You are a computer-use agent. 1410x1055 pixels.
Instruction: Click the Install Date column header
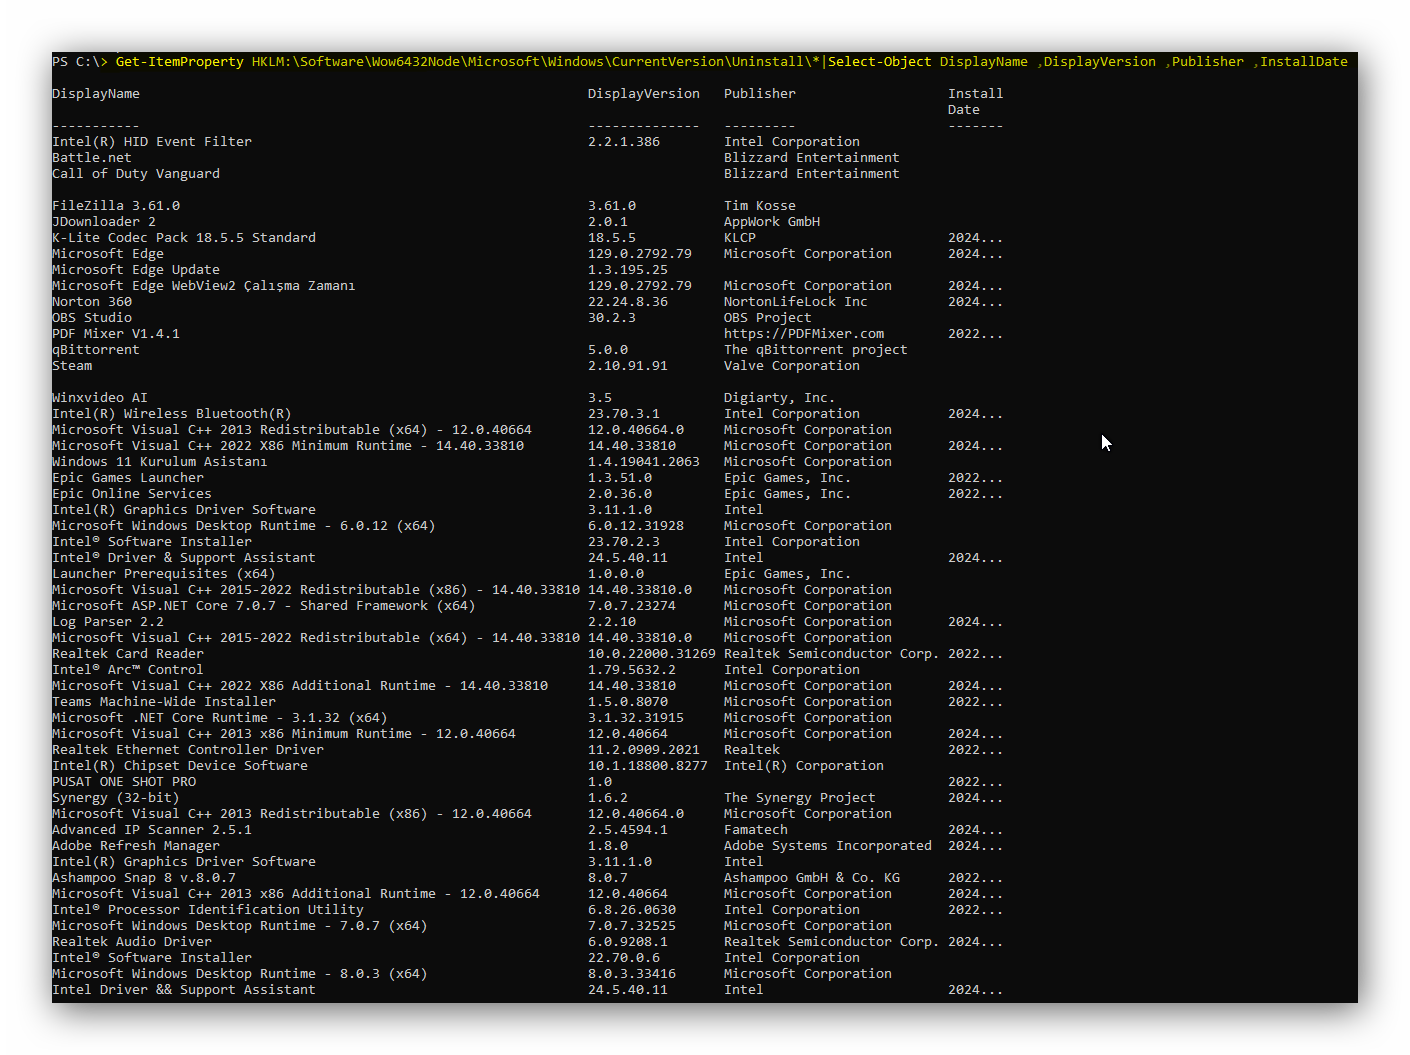974,101
